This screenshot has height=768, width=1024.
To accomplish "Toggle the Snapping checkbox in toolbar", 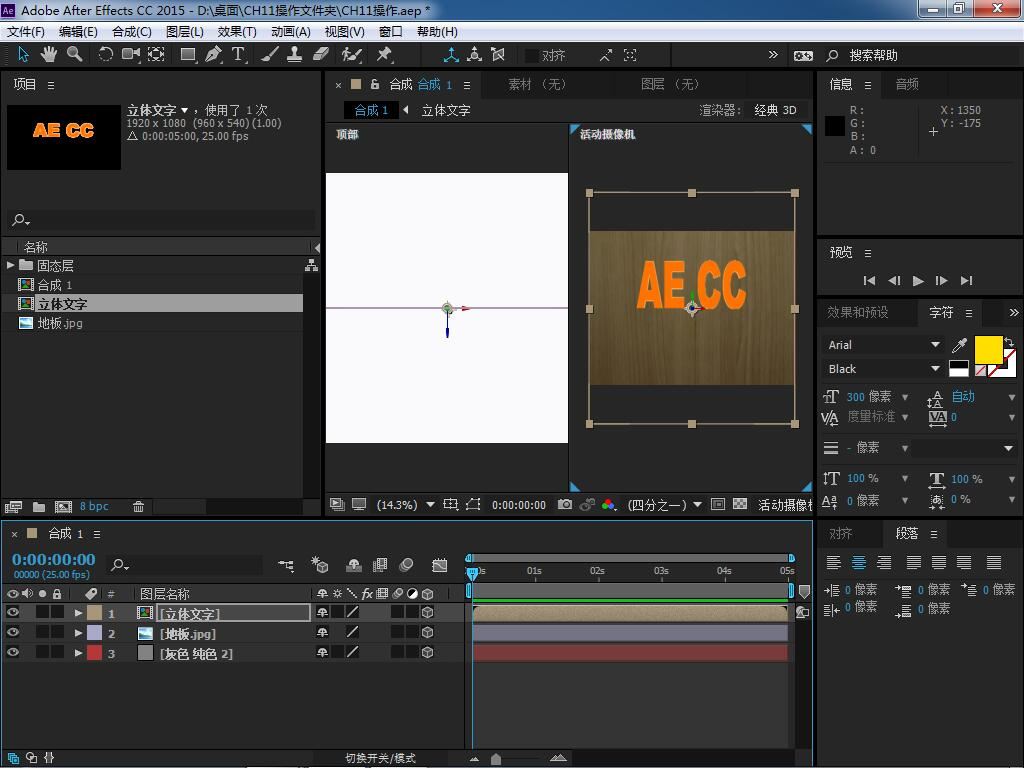I will coord(532,56).
